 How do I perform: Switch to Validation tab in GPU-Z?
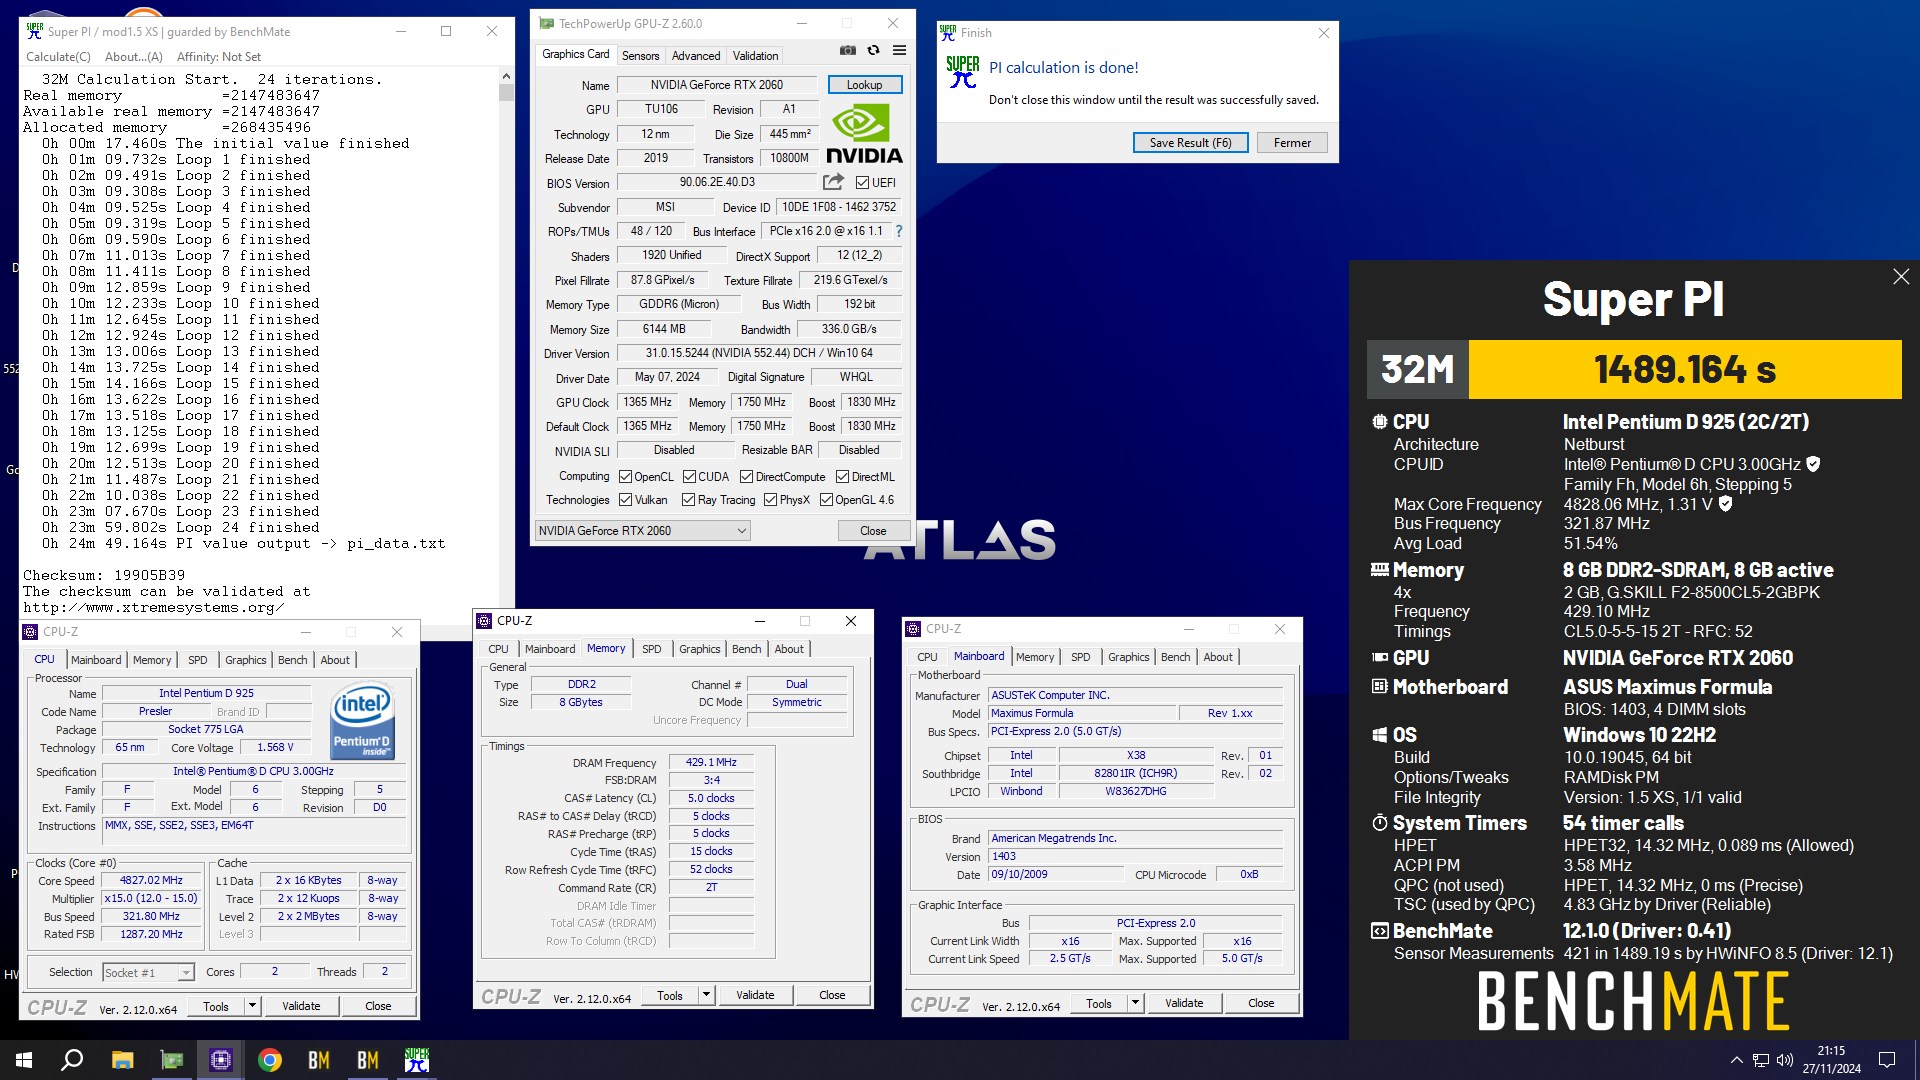[x=755, y=55]
